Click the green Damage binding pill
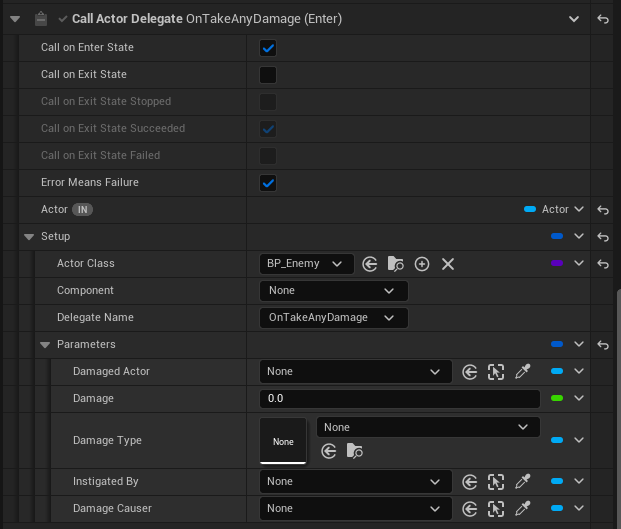This screenshot has width=621, height=529. pos(557,398)
